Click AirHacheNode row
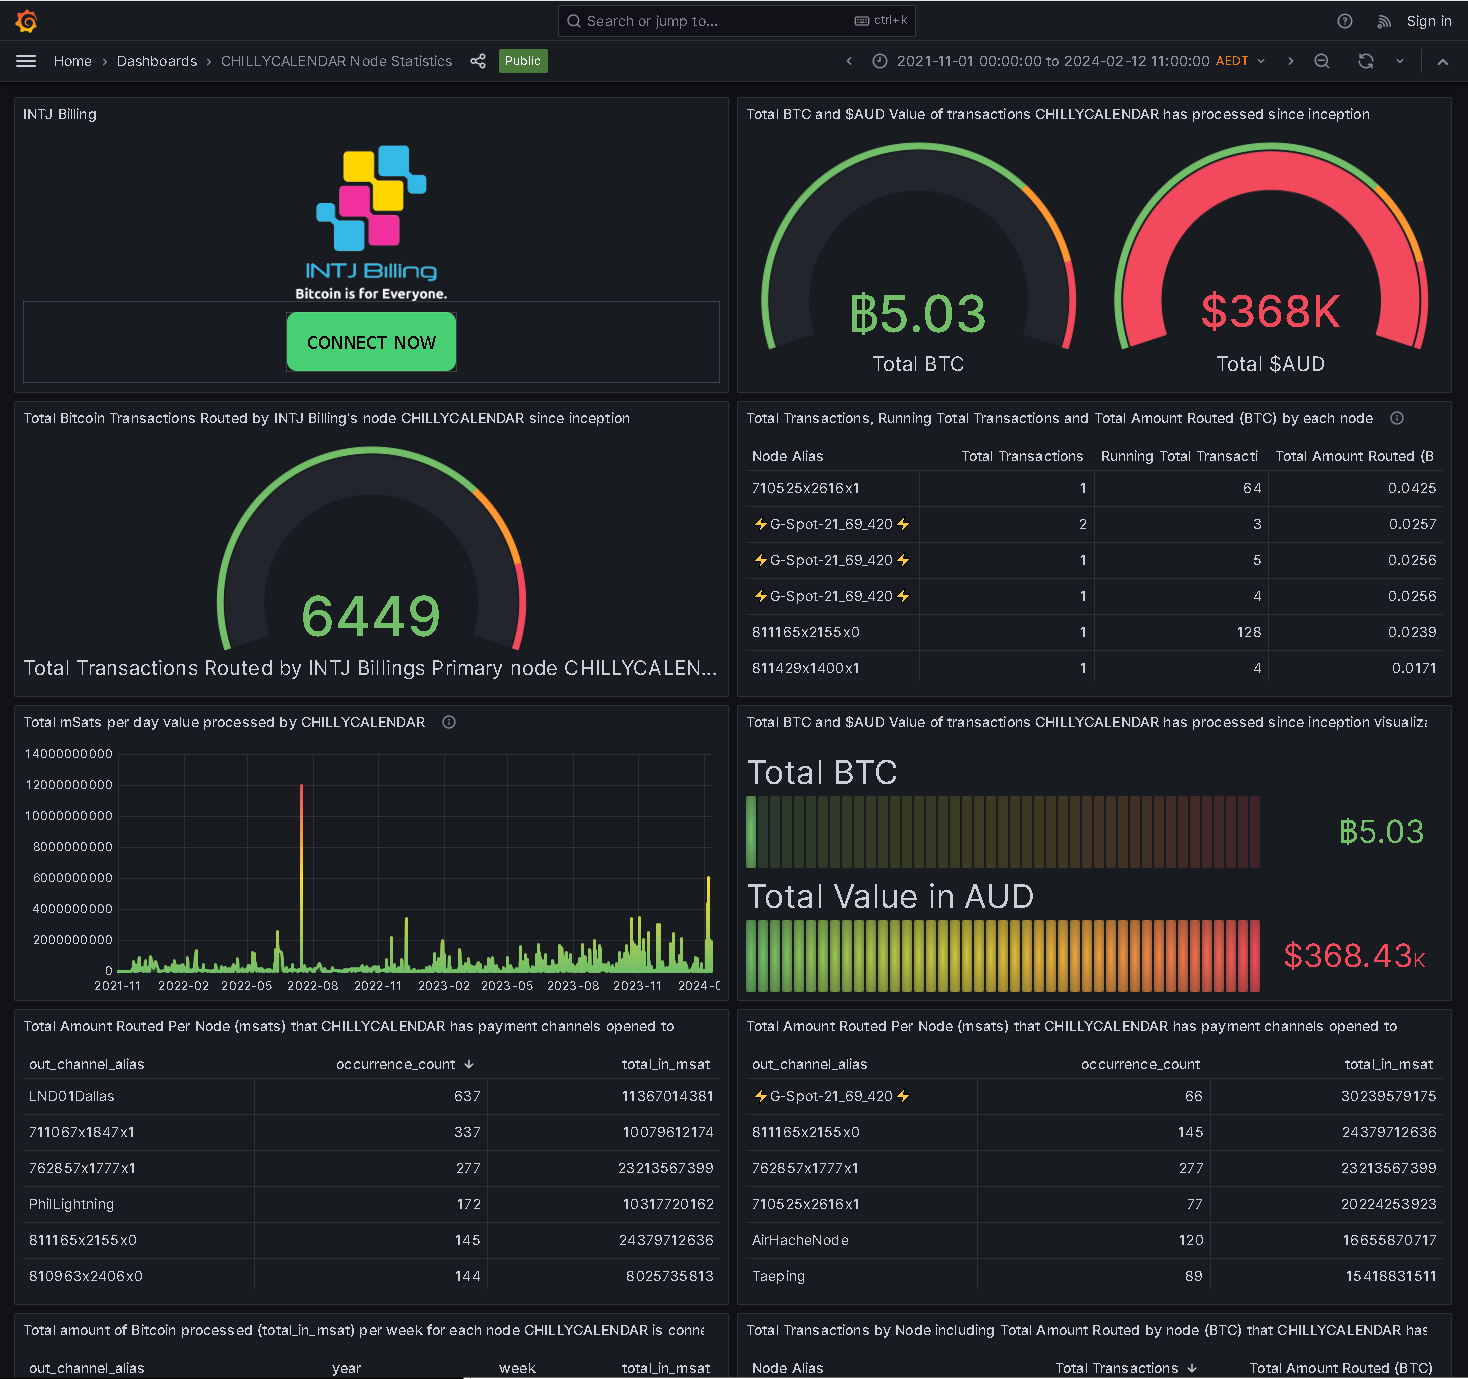Image resolution: width=1468 pixels, height=1379 pixels. pos(1094,1240)
